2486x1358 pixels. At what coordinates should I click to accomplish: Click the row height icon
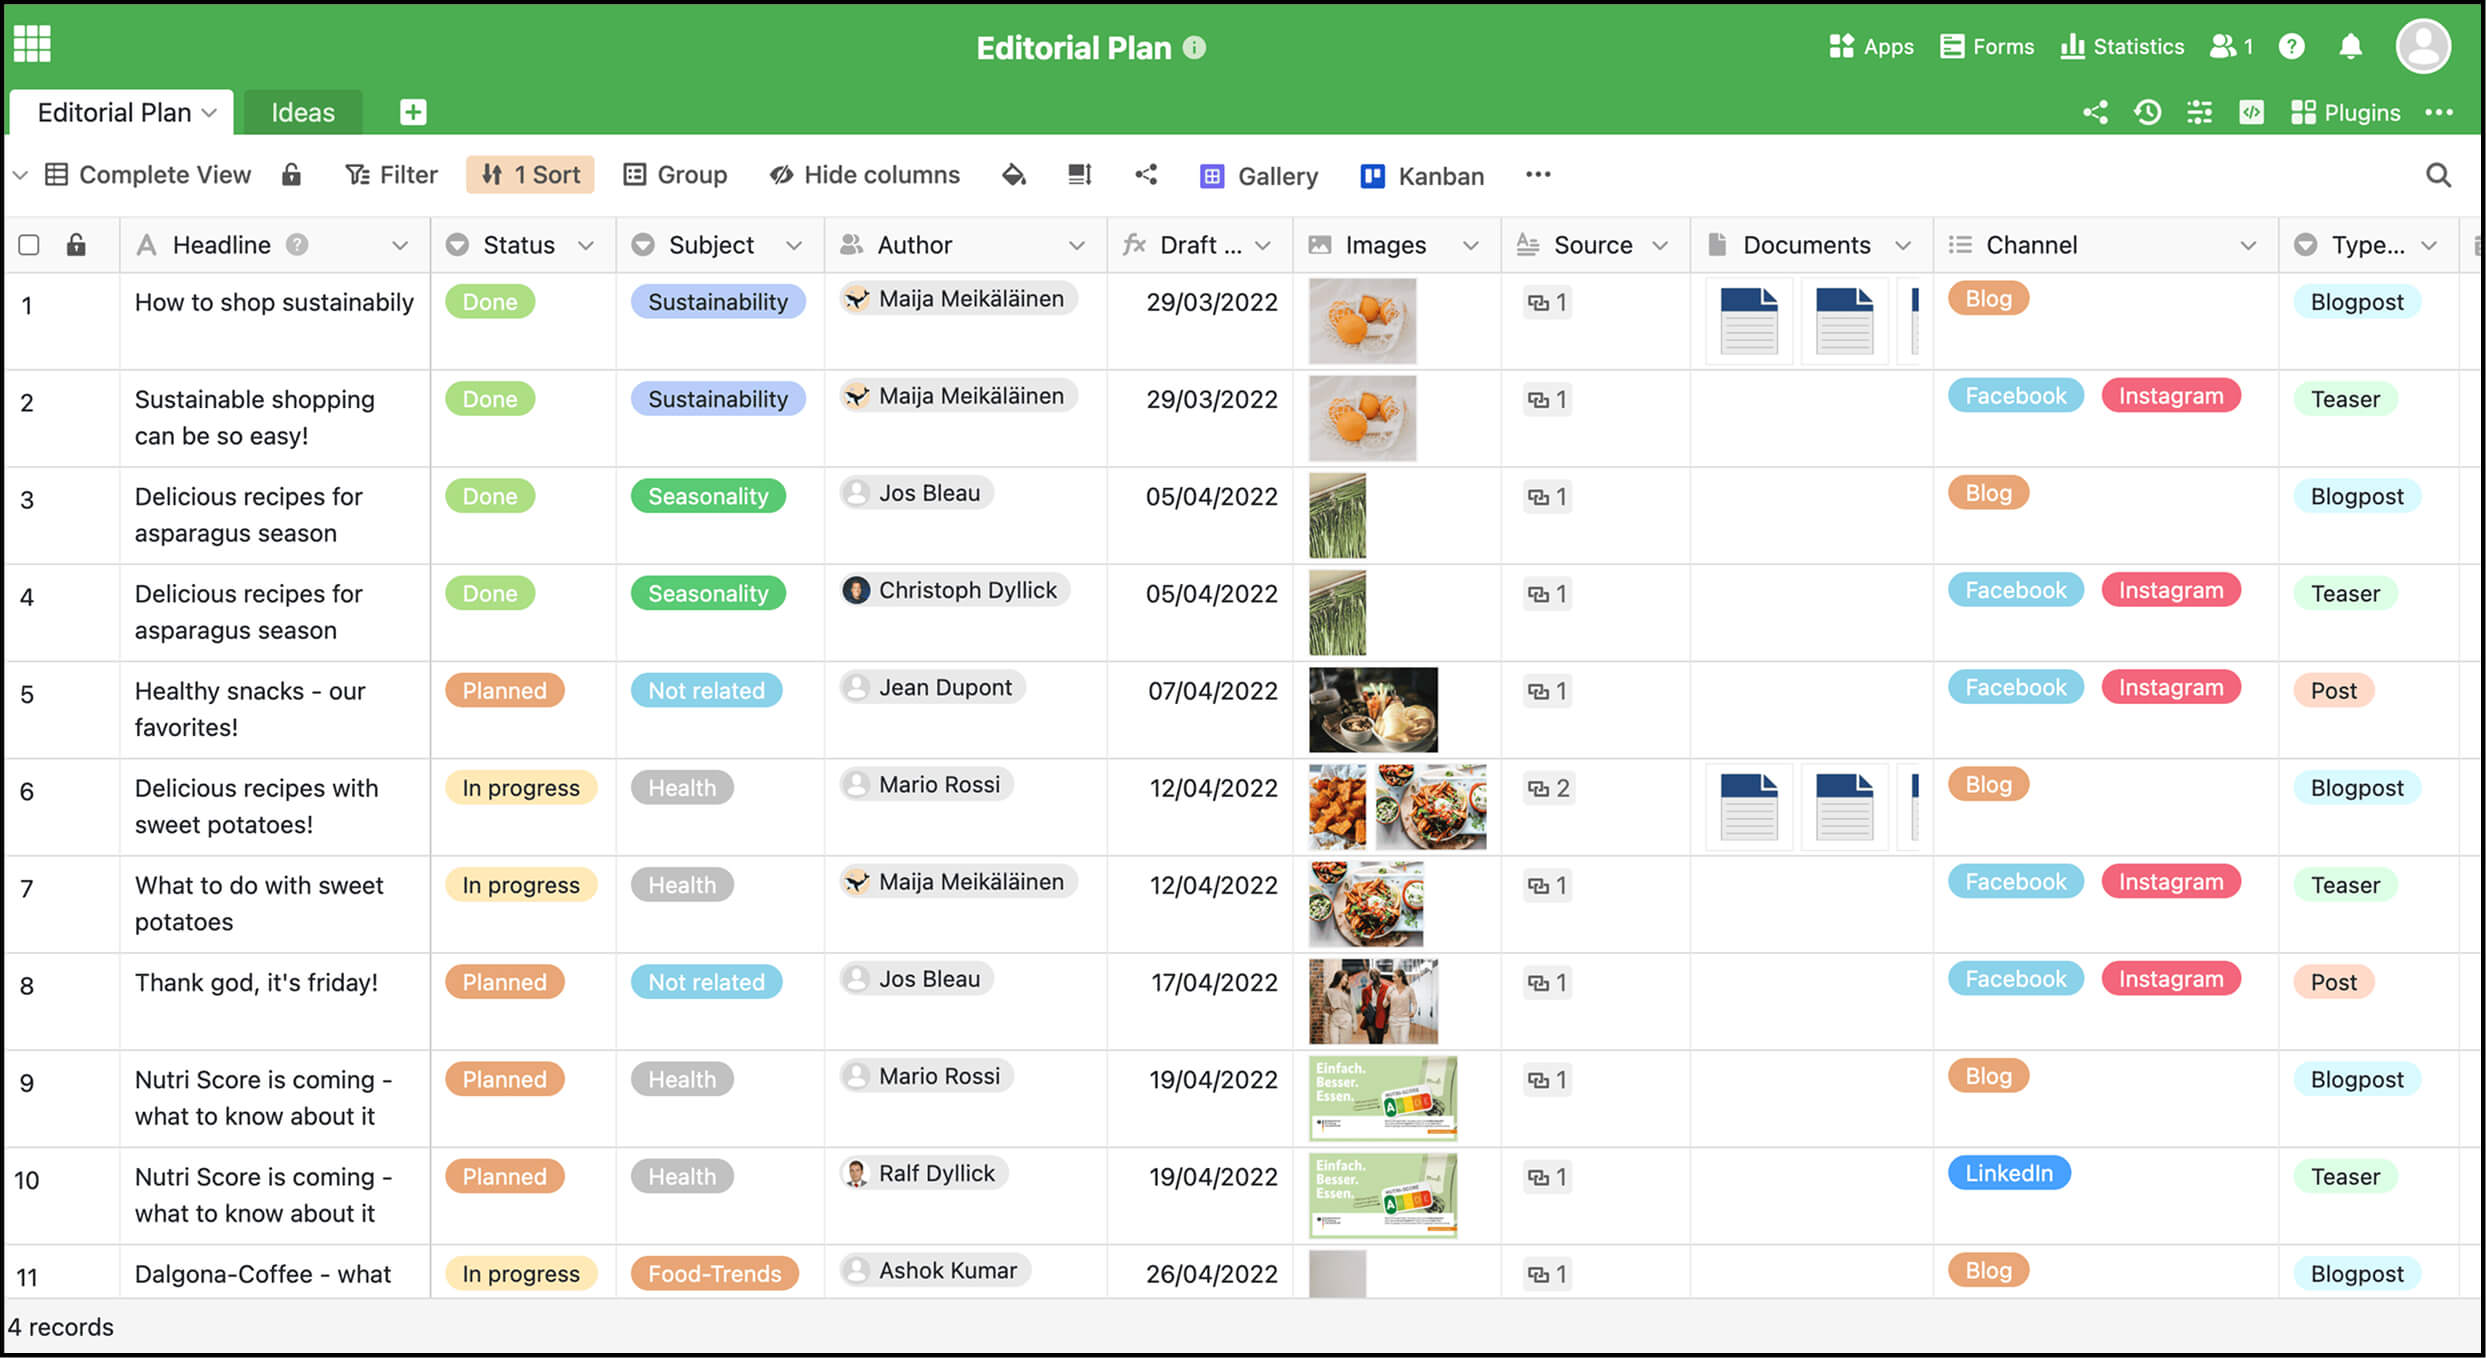(x=1079, y=175)
